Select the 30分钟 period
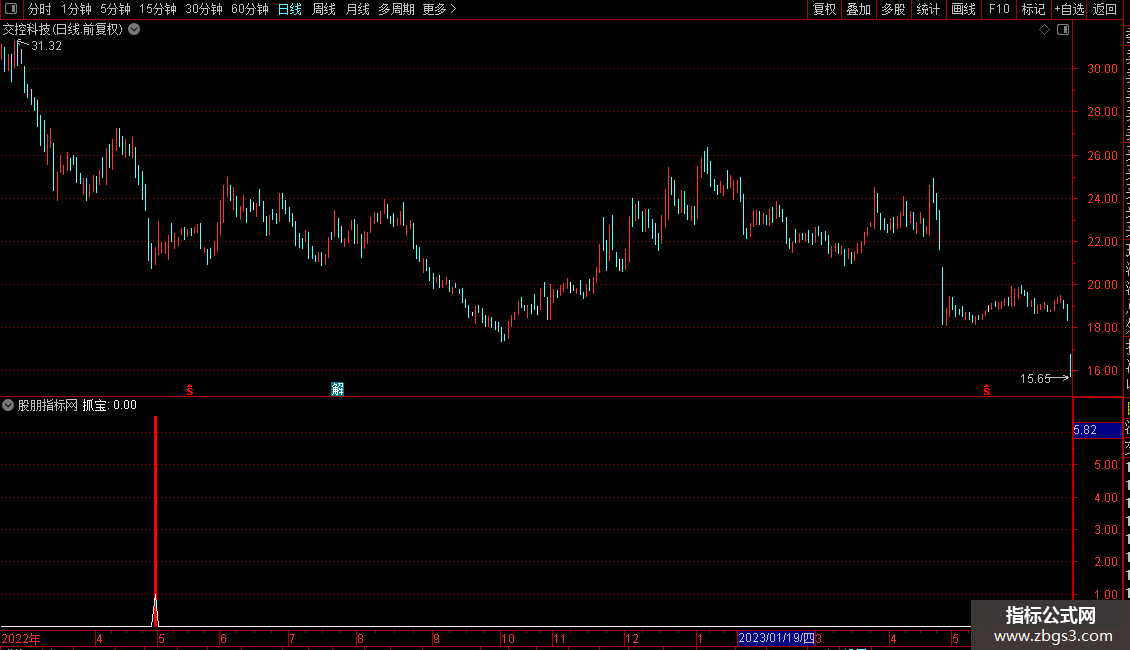 (x=204, y=9)
